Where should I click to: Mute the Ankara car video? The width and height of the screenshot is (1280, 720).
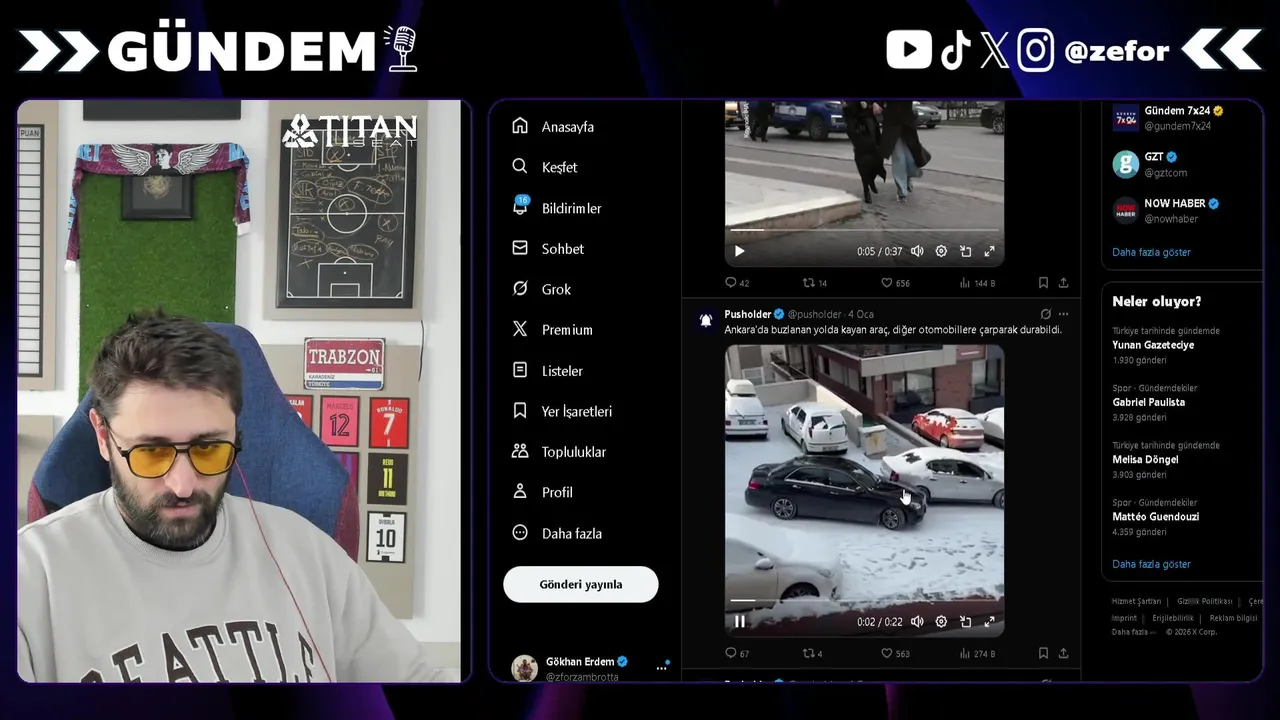point(917,622)
